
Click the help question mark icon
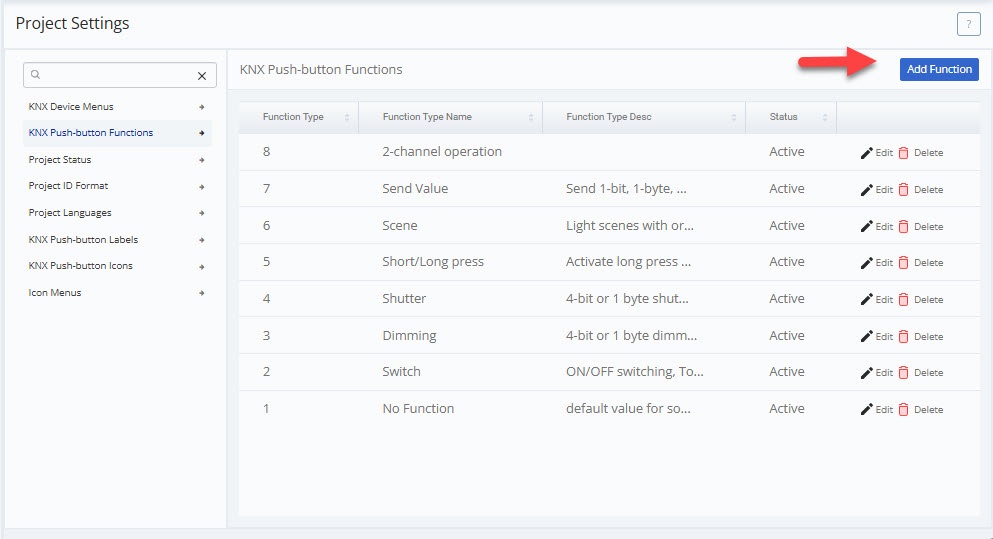pos(968,24)
